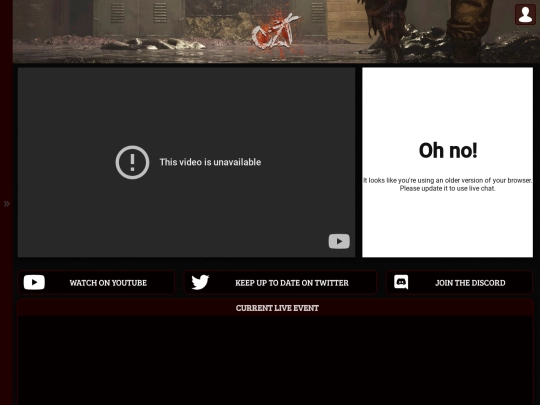Open Watch on YouTube link
The image size is (540, 405).
pyautogui.click(x=96, y=282)
